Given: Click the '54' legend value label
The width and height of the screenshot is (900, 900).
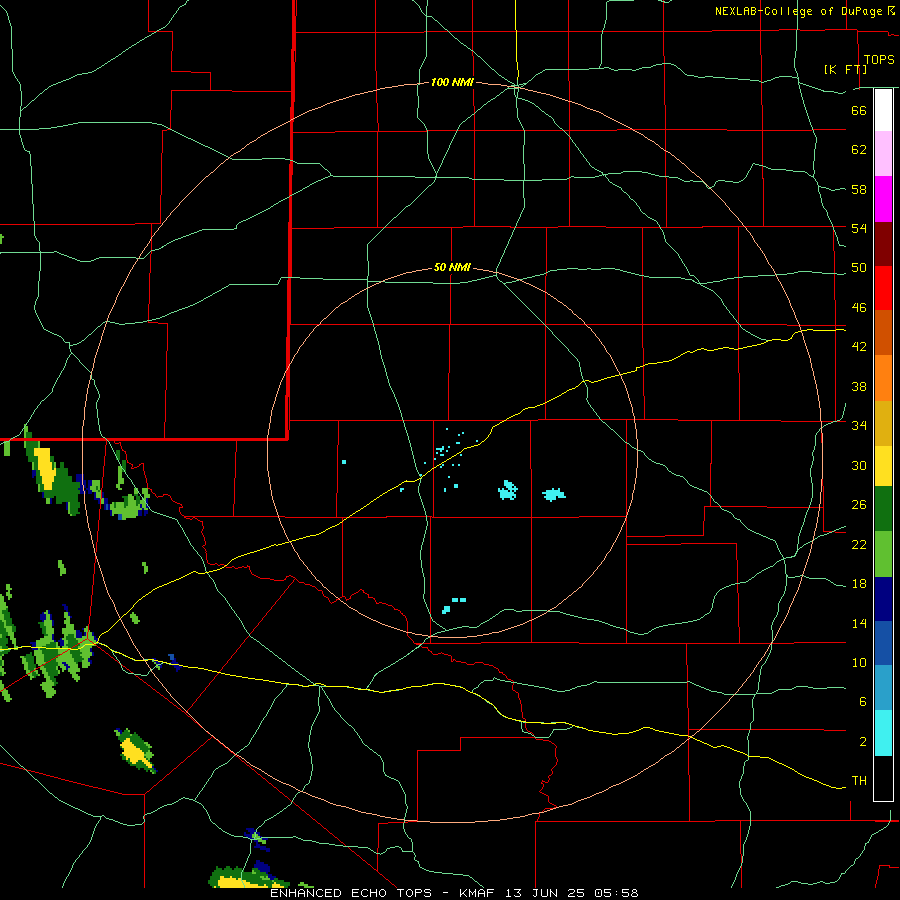Looking at the screenshot, I should [x=859, y=228].
